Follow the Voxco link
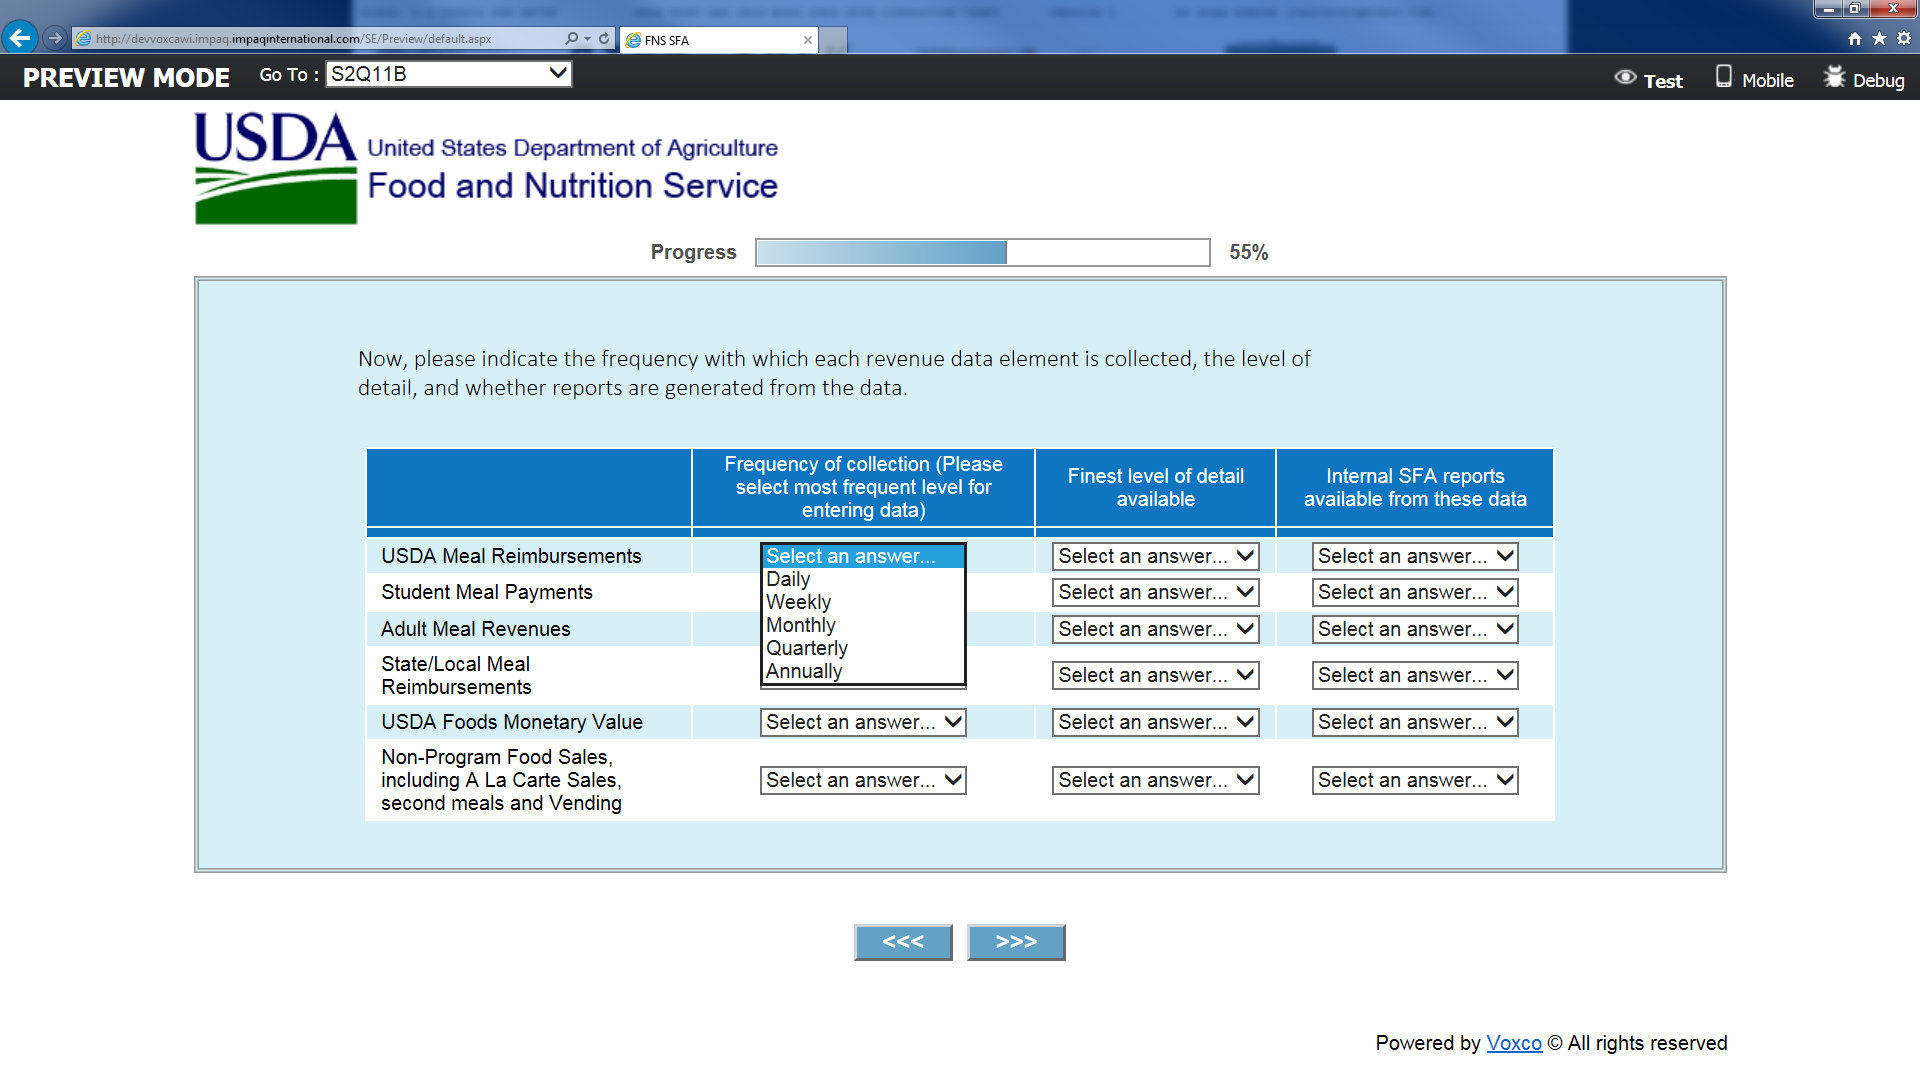 (x=1513, y=1043)
